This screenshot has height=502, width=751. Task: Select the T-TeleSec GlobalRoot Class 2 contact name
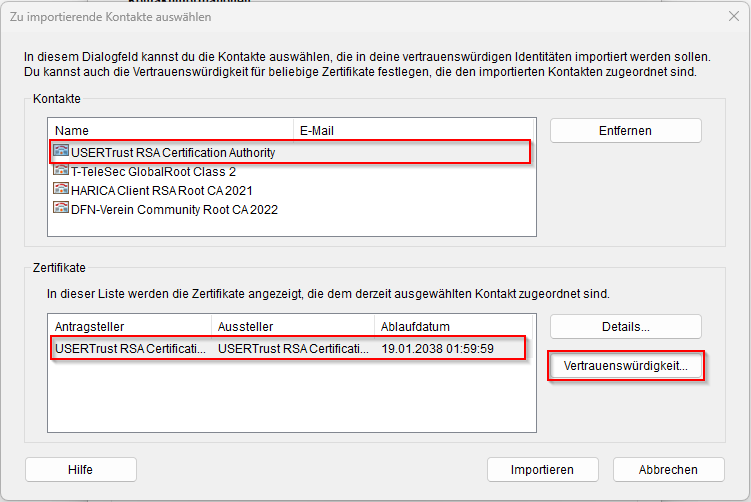tap(153, 171)
